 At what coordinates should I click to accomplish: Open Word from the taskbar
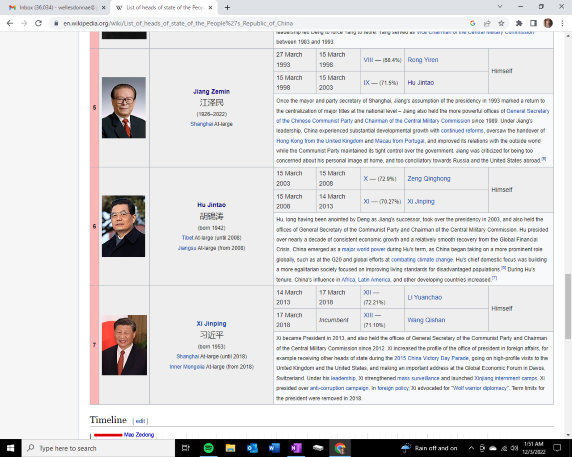274,448
